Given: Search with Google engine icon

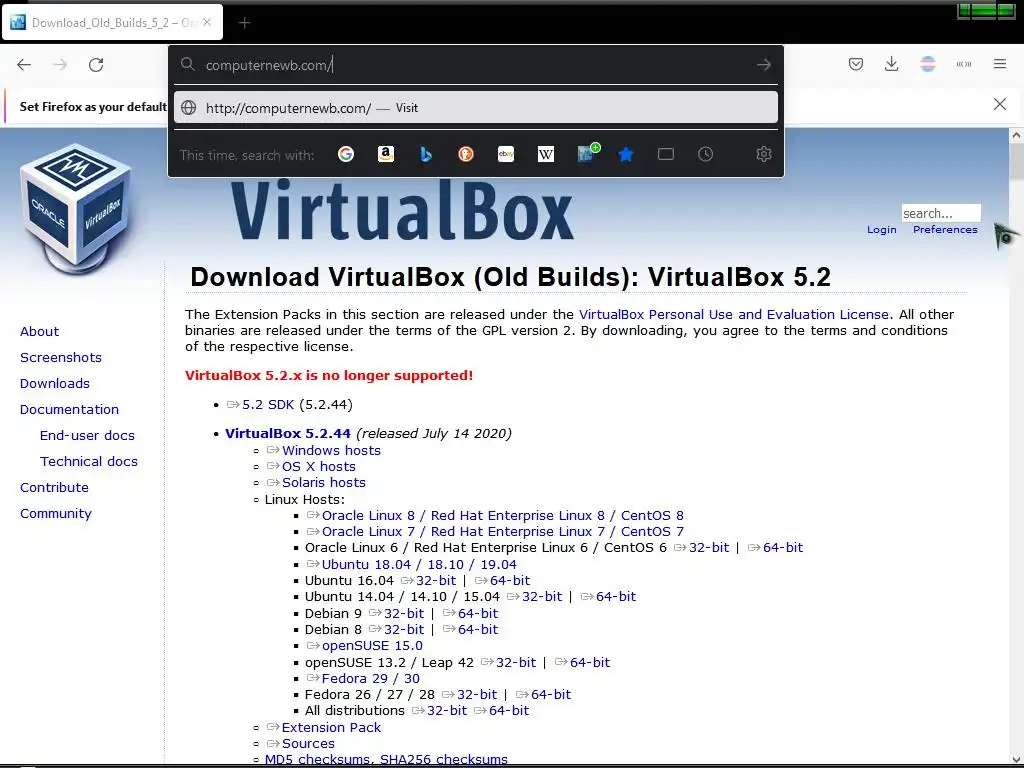Looking at the screenshot, I should pos(346,154).
